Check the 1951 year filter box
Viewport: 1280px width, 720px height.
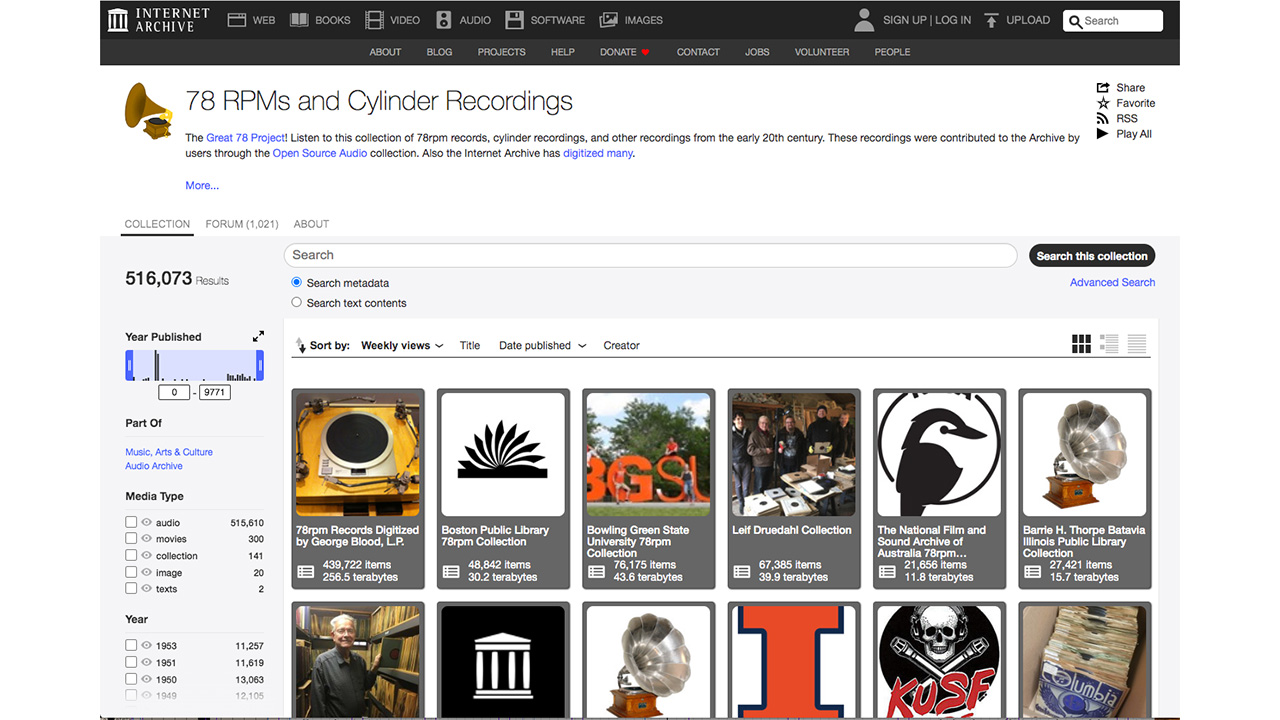(x=131, y=662)
